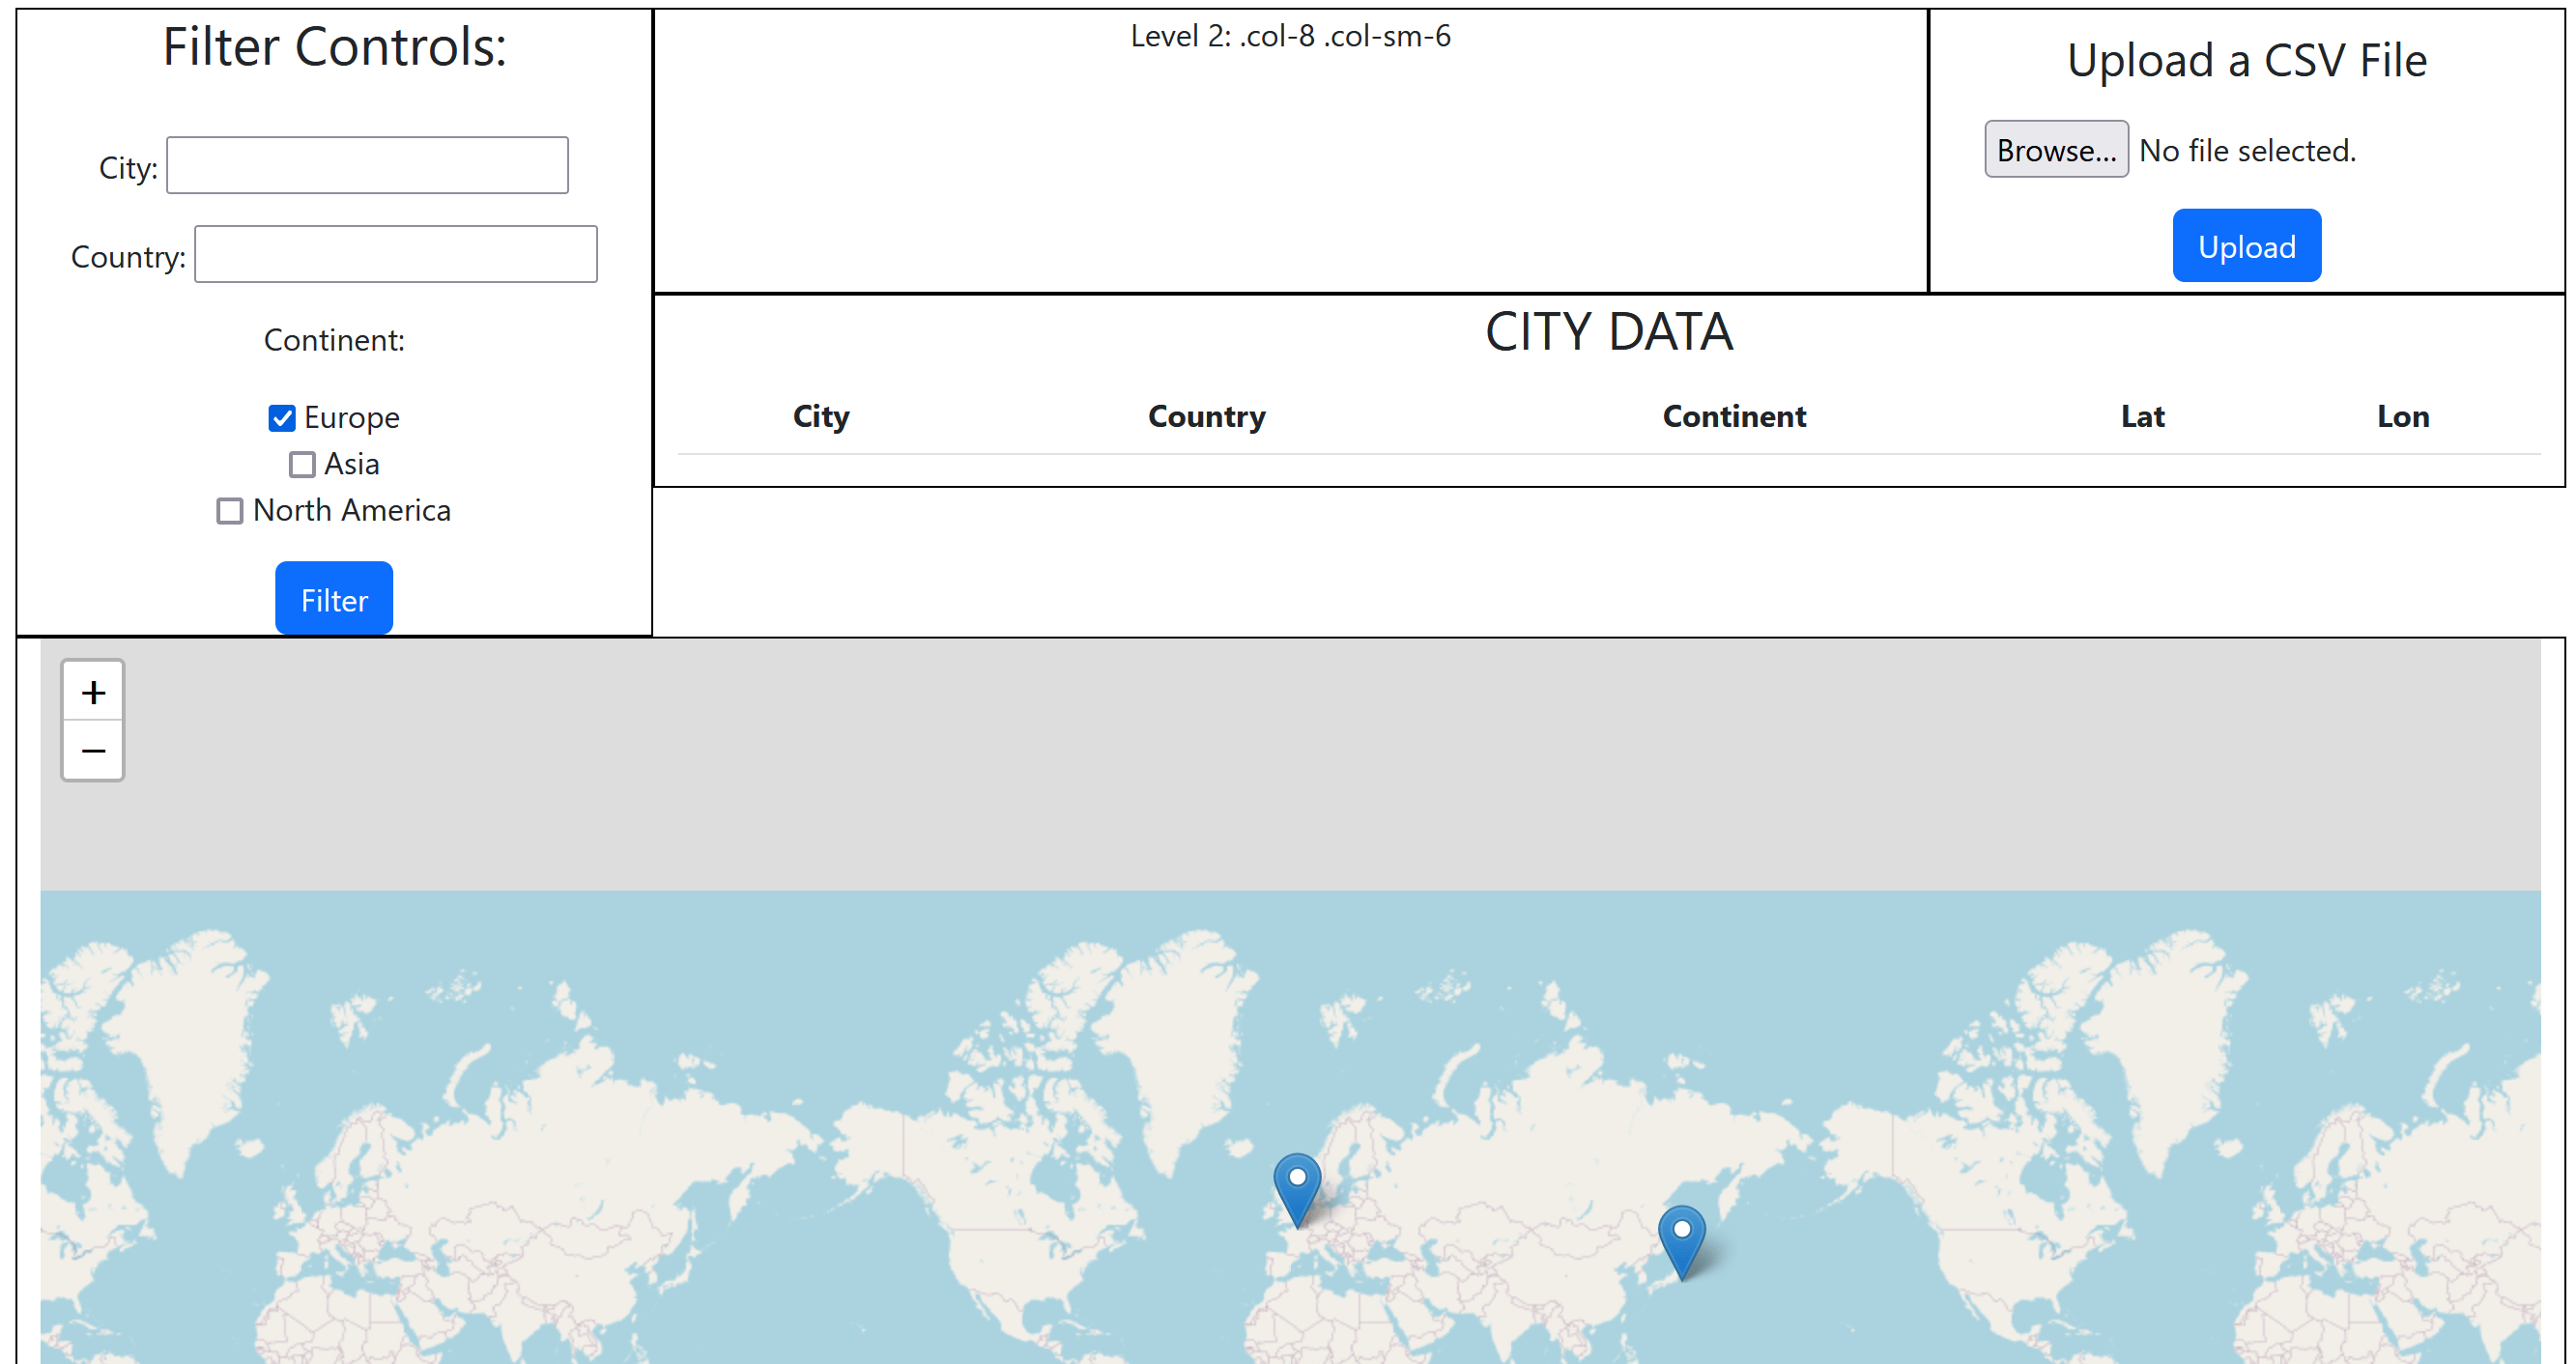Click the Continent column header
The width and height of the screenshot is (2576, 1364).
[1734, 416]
